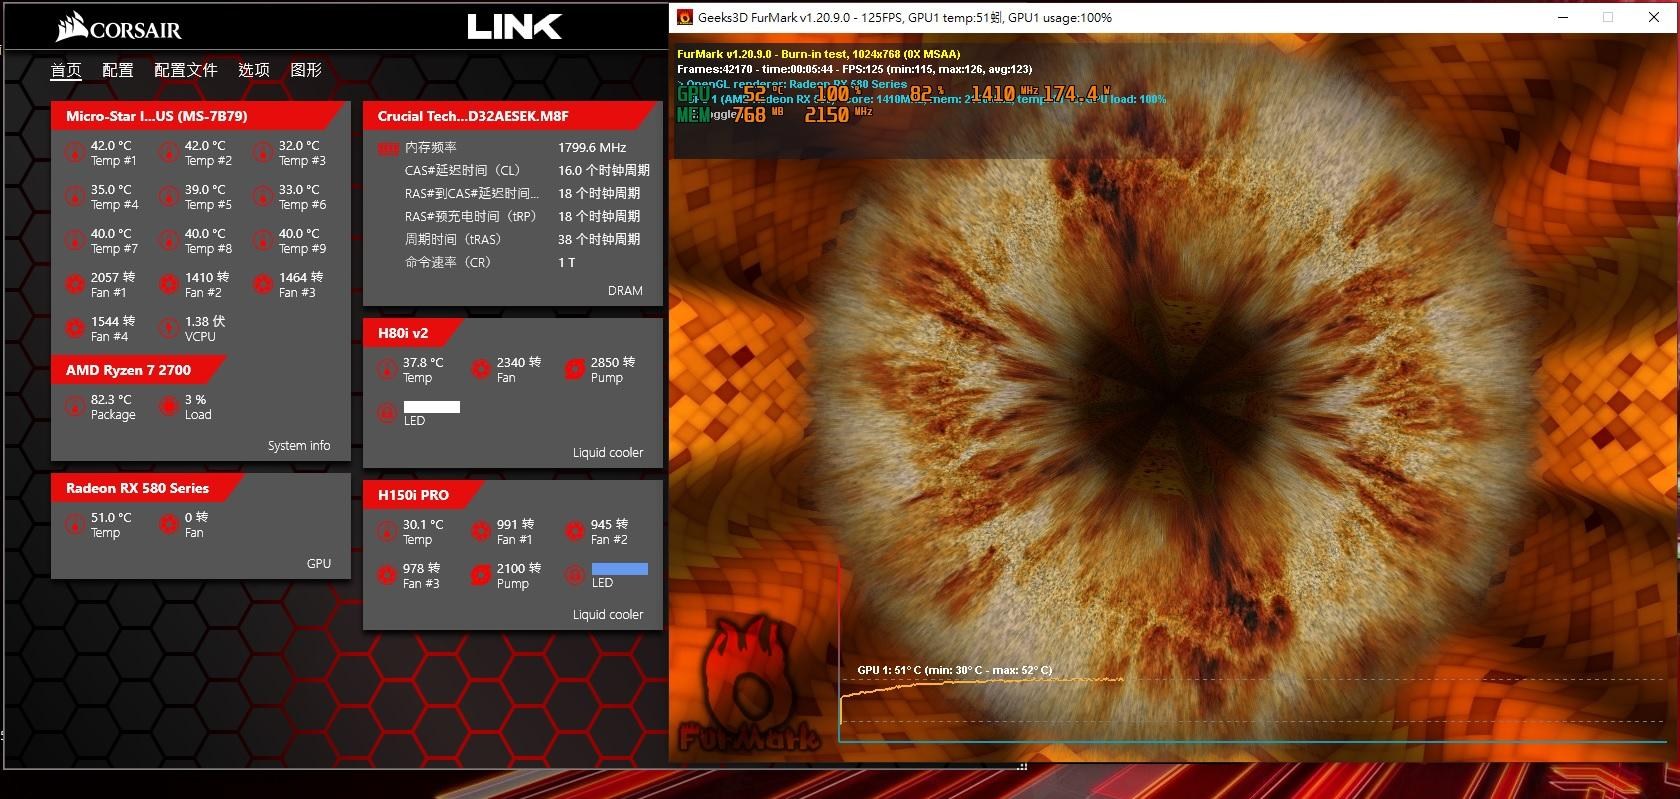Click the RX 580 Temp icon

pyautogui.click(x=74, y=525)
